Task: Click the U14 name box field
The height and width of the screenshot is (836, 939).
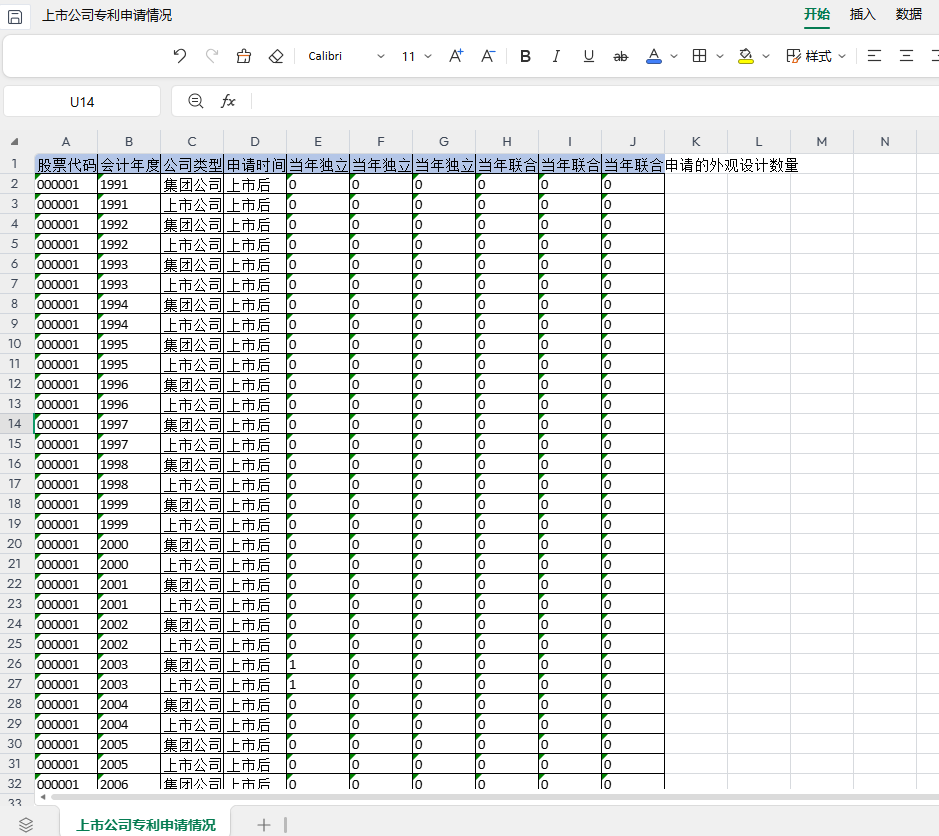Action: pyautogui.click(x=82, y=102)
